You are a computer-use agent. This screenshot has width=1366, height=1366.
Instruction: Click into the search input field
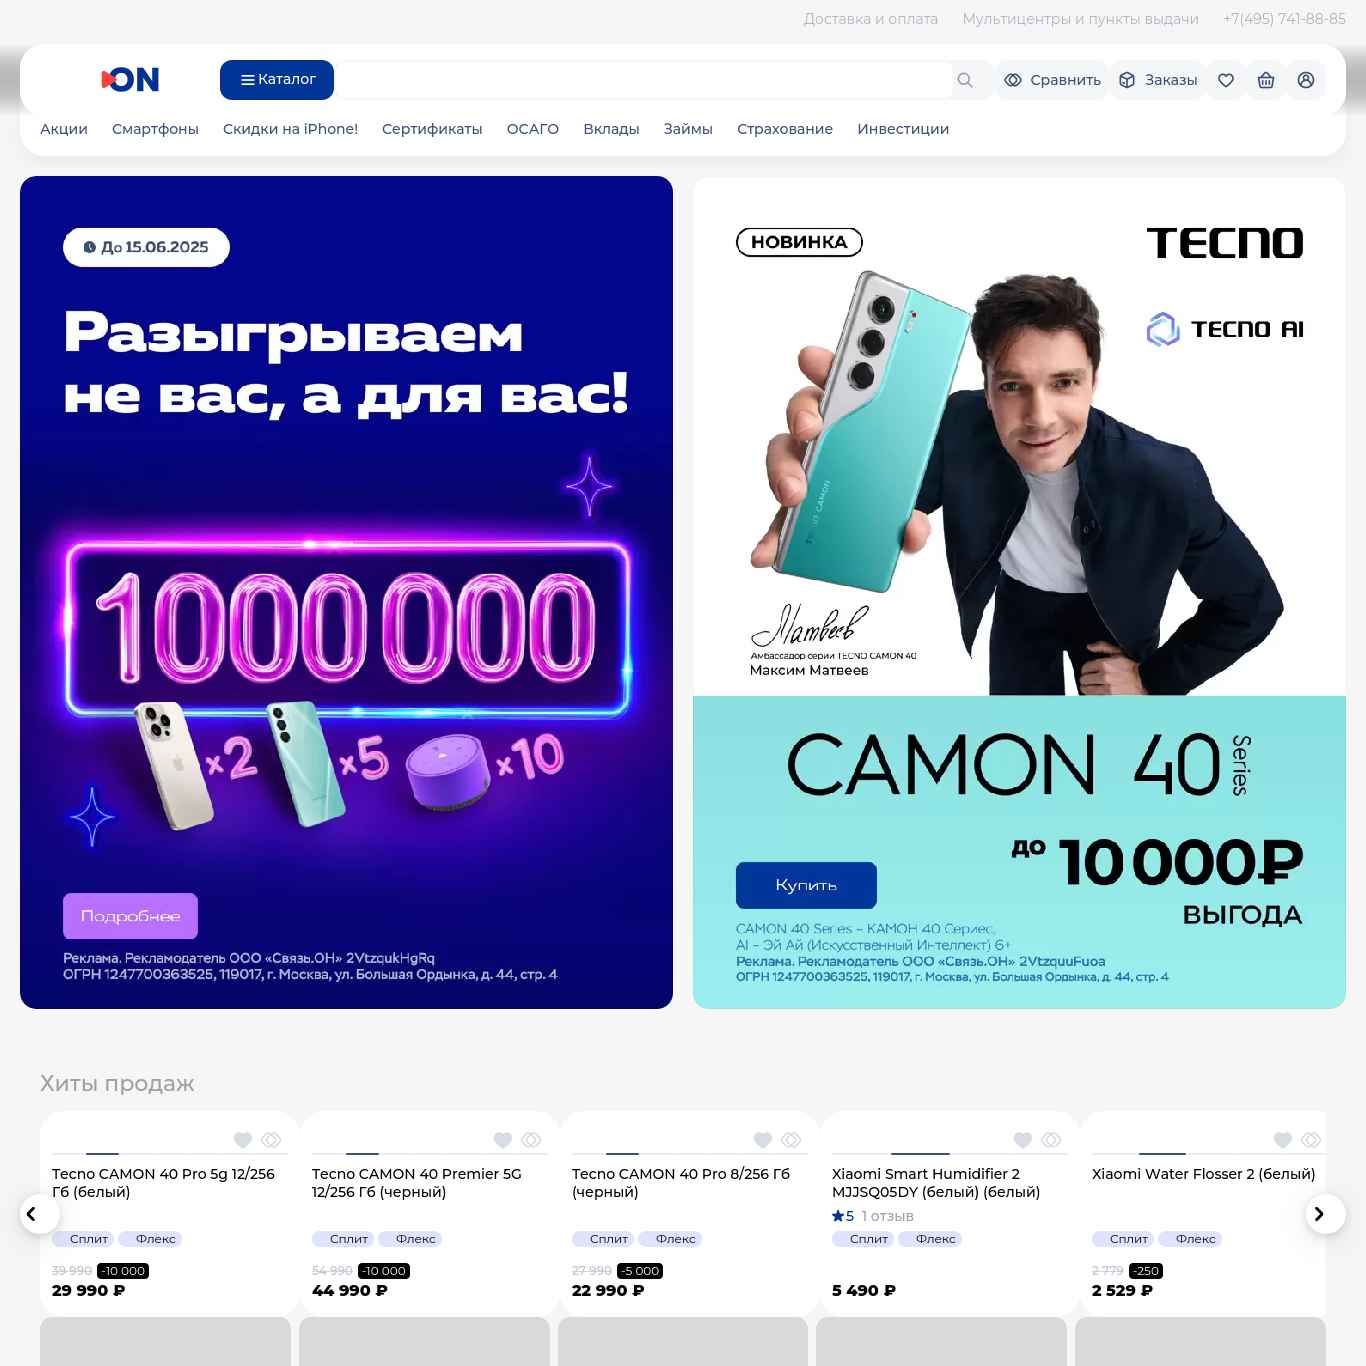coord(645,80)
